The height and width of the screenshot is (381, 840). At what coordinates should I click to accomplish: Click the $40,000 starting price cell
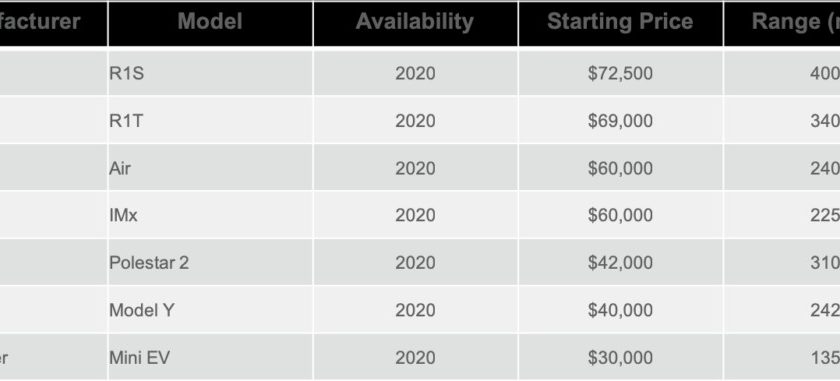pyautogui.click(x=620, y=310)
